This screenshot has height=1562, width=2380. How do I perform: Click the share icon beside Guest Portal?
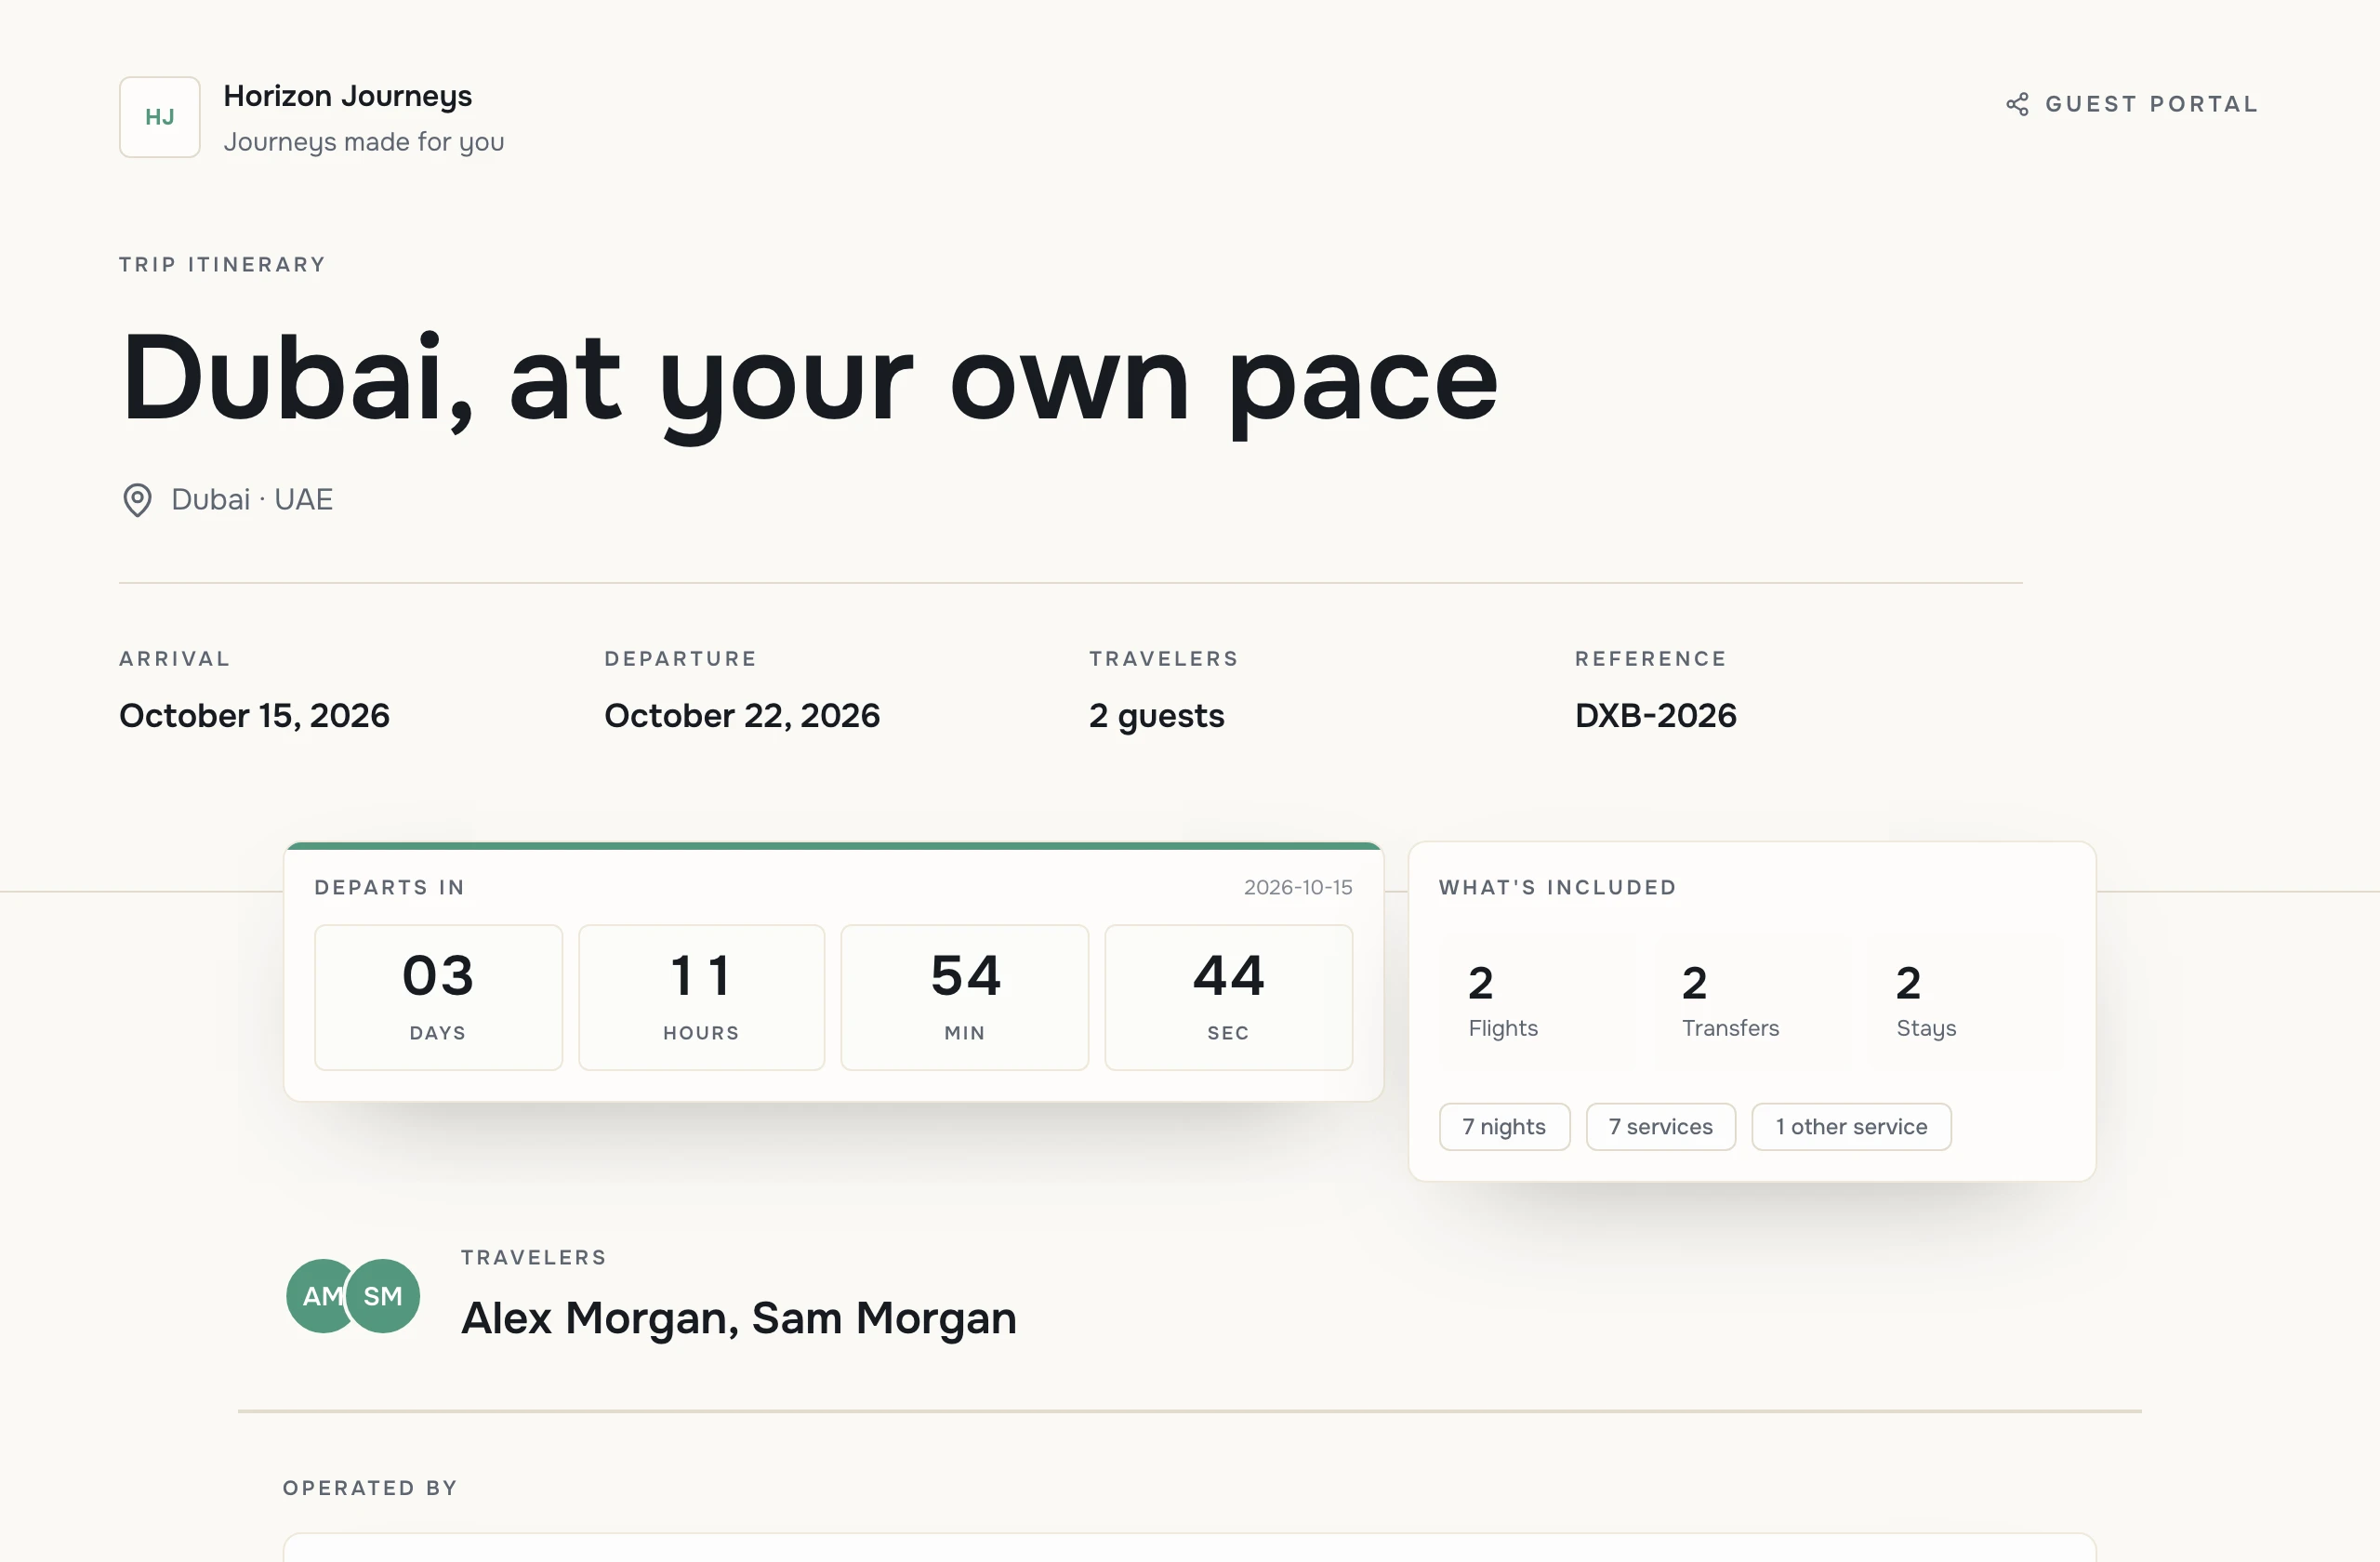[x=2017, y=104]
